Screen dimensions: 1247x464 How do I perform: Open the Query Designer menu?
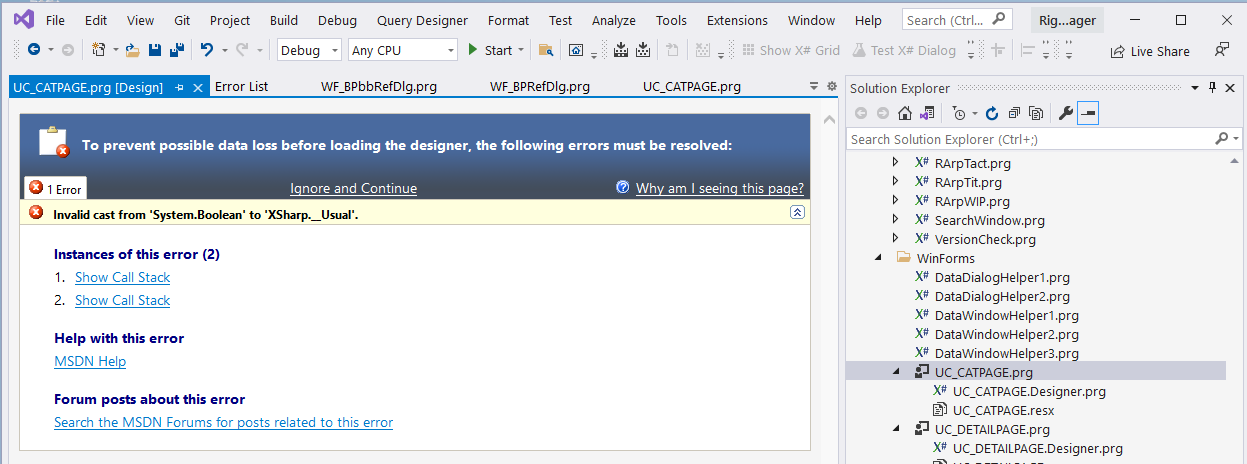click(x=422, y=20)
